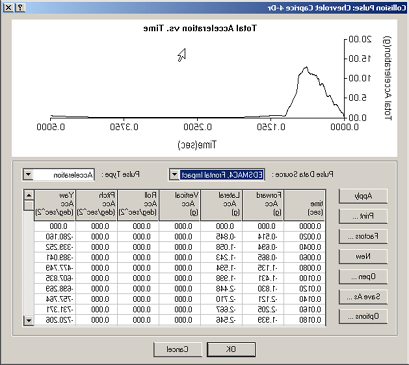
Task: Click the Apply button
Action: [363, 196]
